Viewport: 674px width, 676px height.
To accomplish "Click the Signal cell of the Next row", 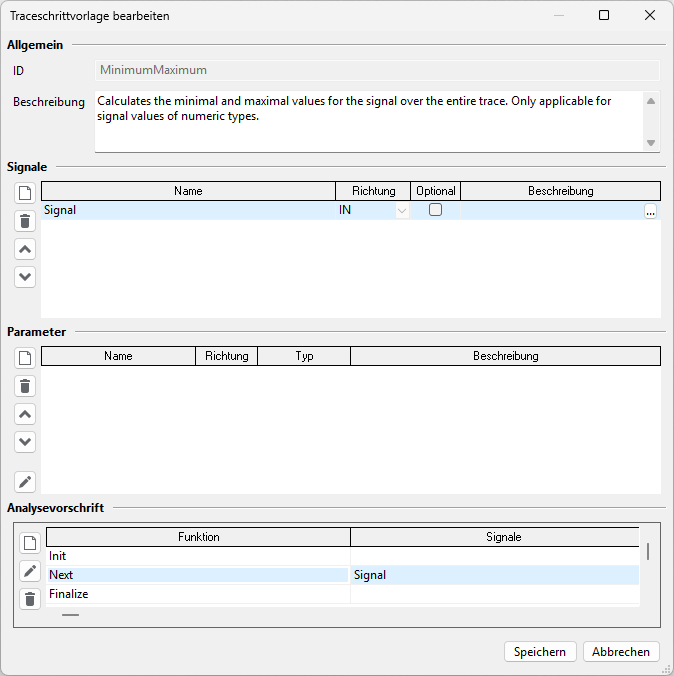I will [495, 575].
